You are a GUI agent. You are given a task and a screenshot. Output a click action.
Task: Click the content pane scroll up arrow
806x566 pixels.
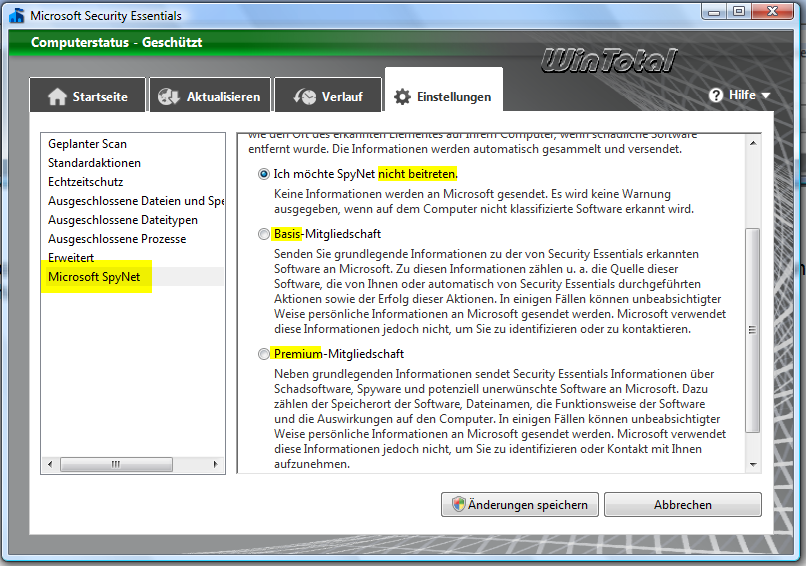click(753, 143)
